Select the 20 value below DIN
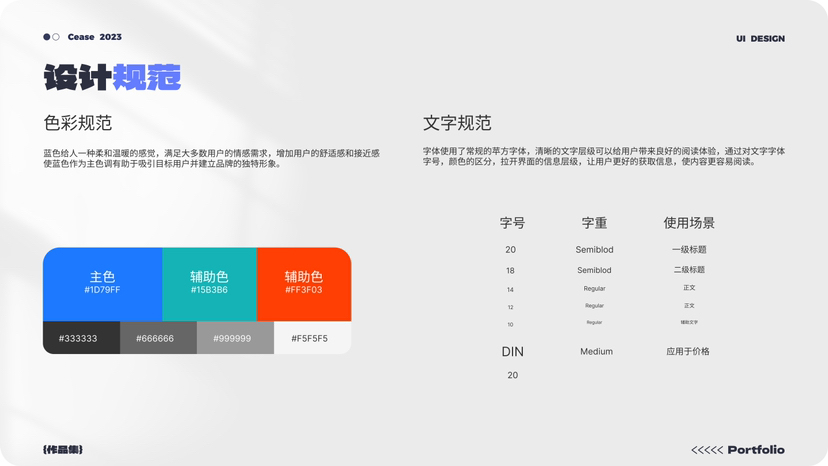Image resolution: width=828 pixels, height=466 pixels. coord(513,375)
